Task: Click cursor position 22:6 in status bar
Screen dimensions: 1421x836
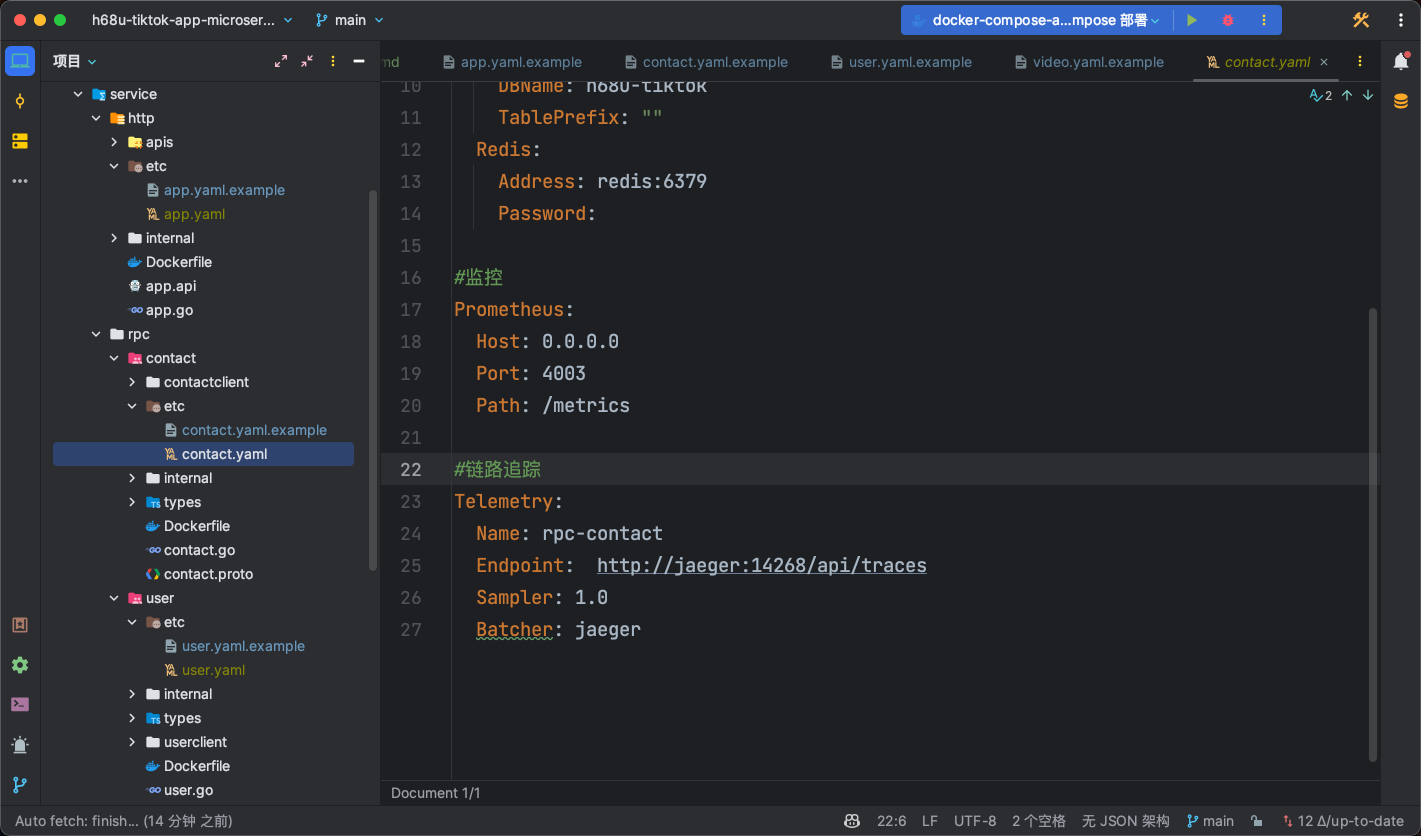Action: click(892, 821)
